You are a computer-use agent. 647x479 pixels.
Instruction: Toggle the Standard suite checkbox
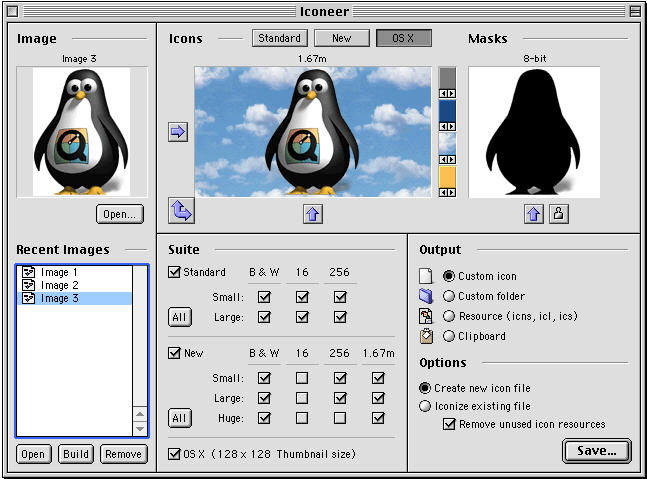(x=175, y=272)
